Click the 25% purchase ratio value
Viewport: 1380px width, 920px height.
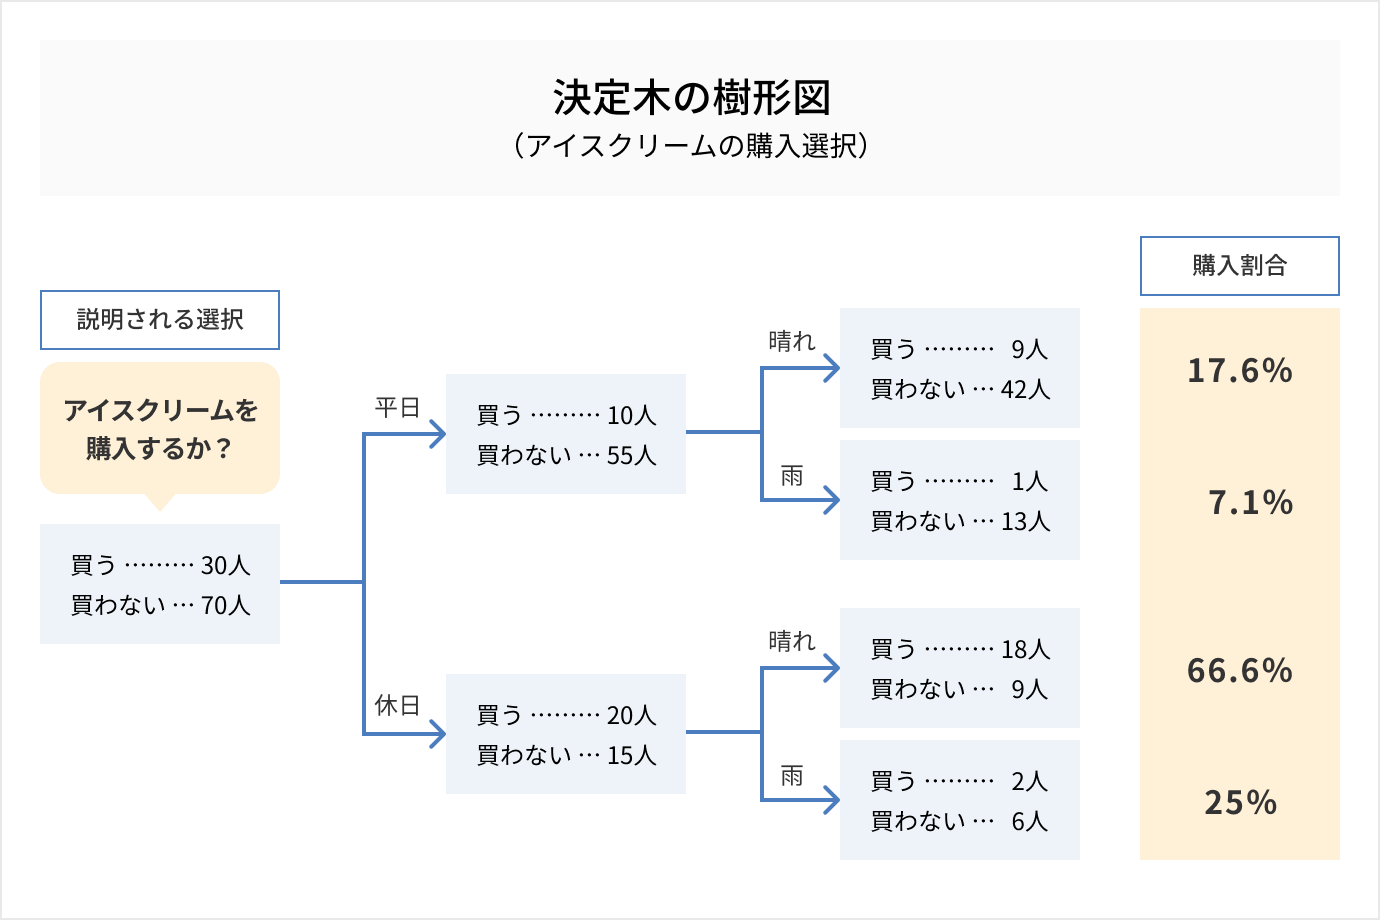point(1240,802)
